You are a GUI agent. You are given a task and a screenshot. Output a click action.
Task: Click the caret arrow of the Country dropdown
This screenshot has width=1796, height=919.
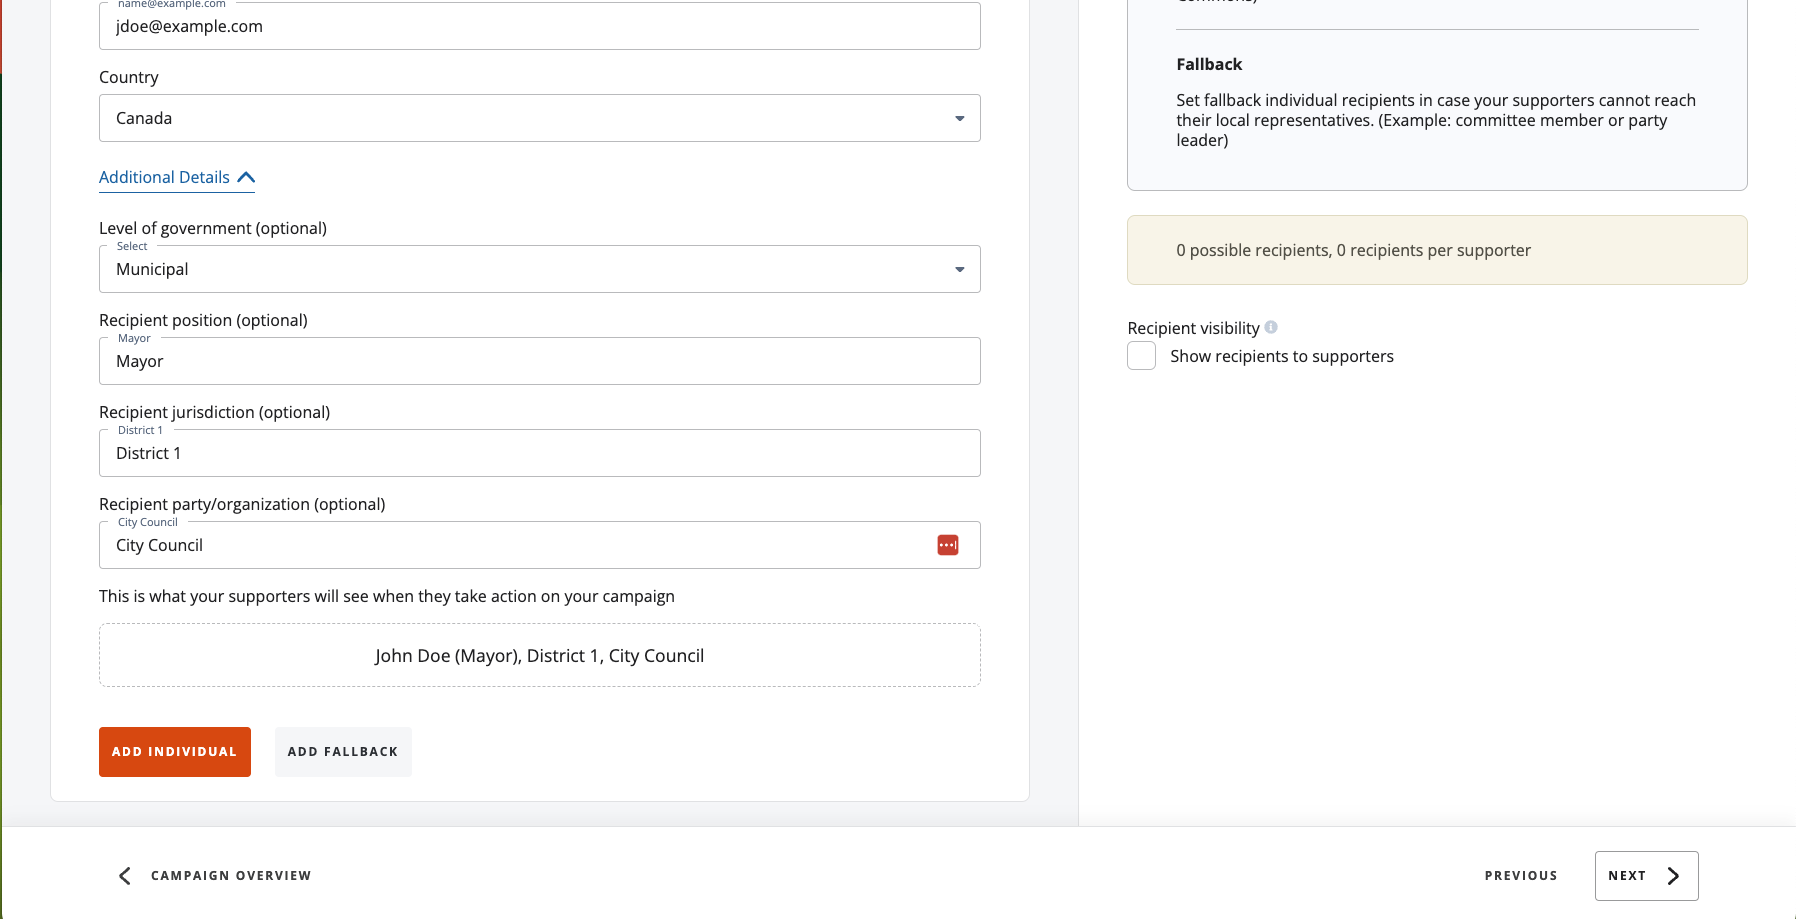point(960,118)
